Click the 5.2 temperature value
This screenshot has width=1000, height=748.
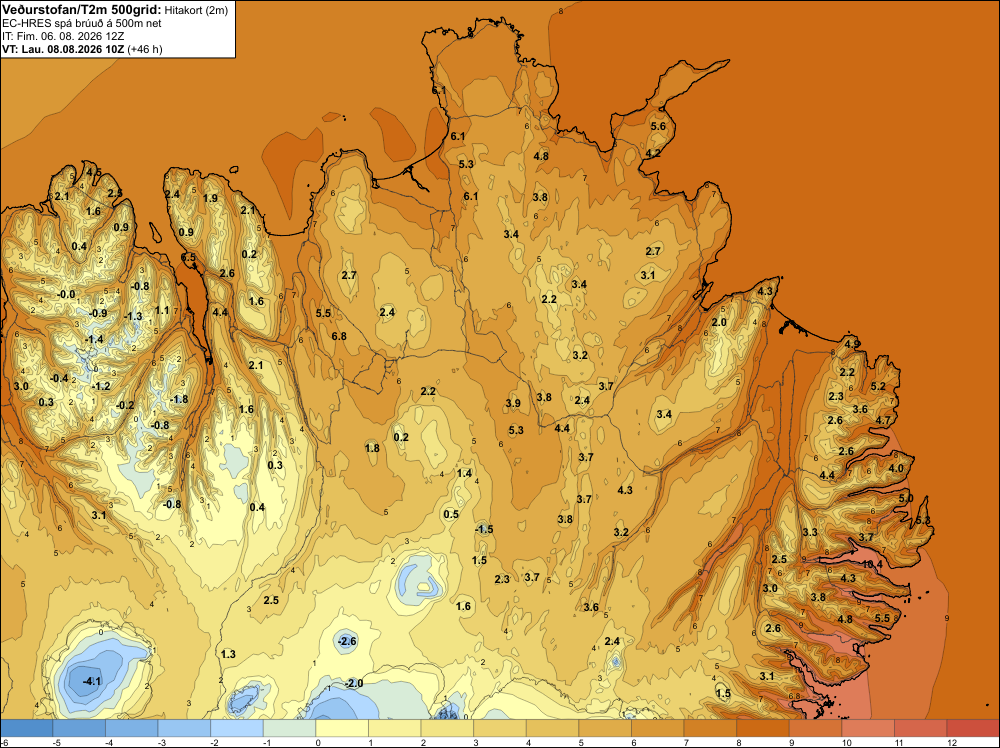pyautogui.click(x=878, y=386)
